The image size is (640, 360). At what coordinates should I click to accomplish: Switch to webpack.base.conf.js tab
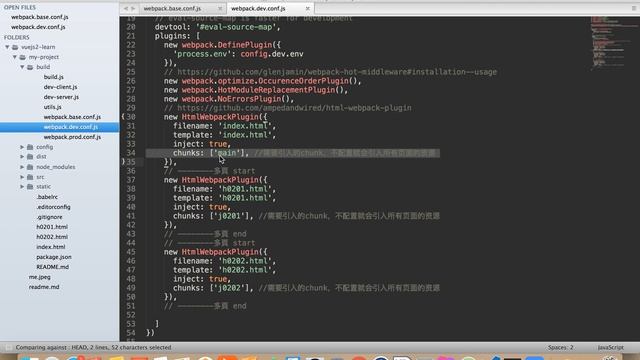click(x=172, y=9)
